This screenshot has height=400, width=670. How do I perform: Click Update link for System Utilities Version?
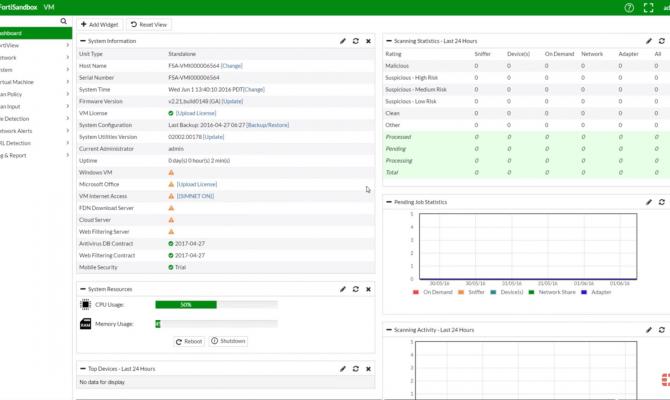pyautogui.click(x=214, y=137)
